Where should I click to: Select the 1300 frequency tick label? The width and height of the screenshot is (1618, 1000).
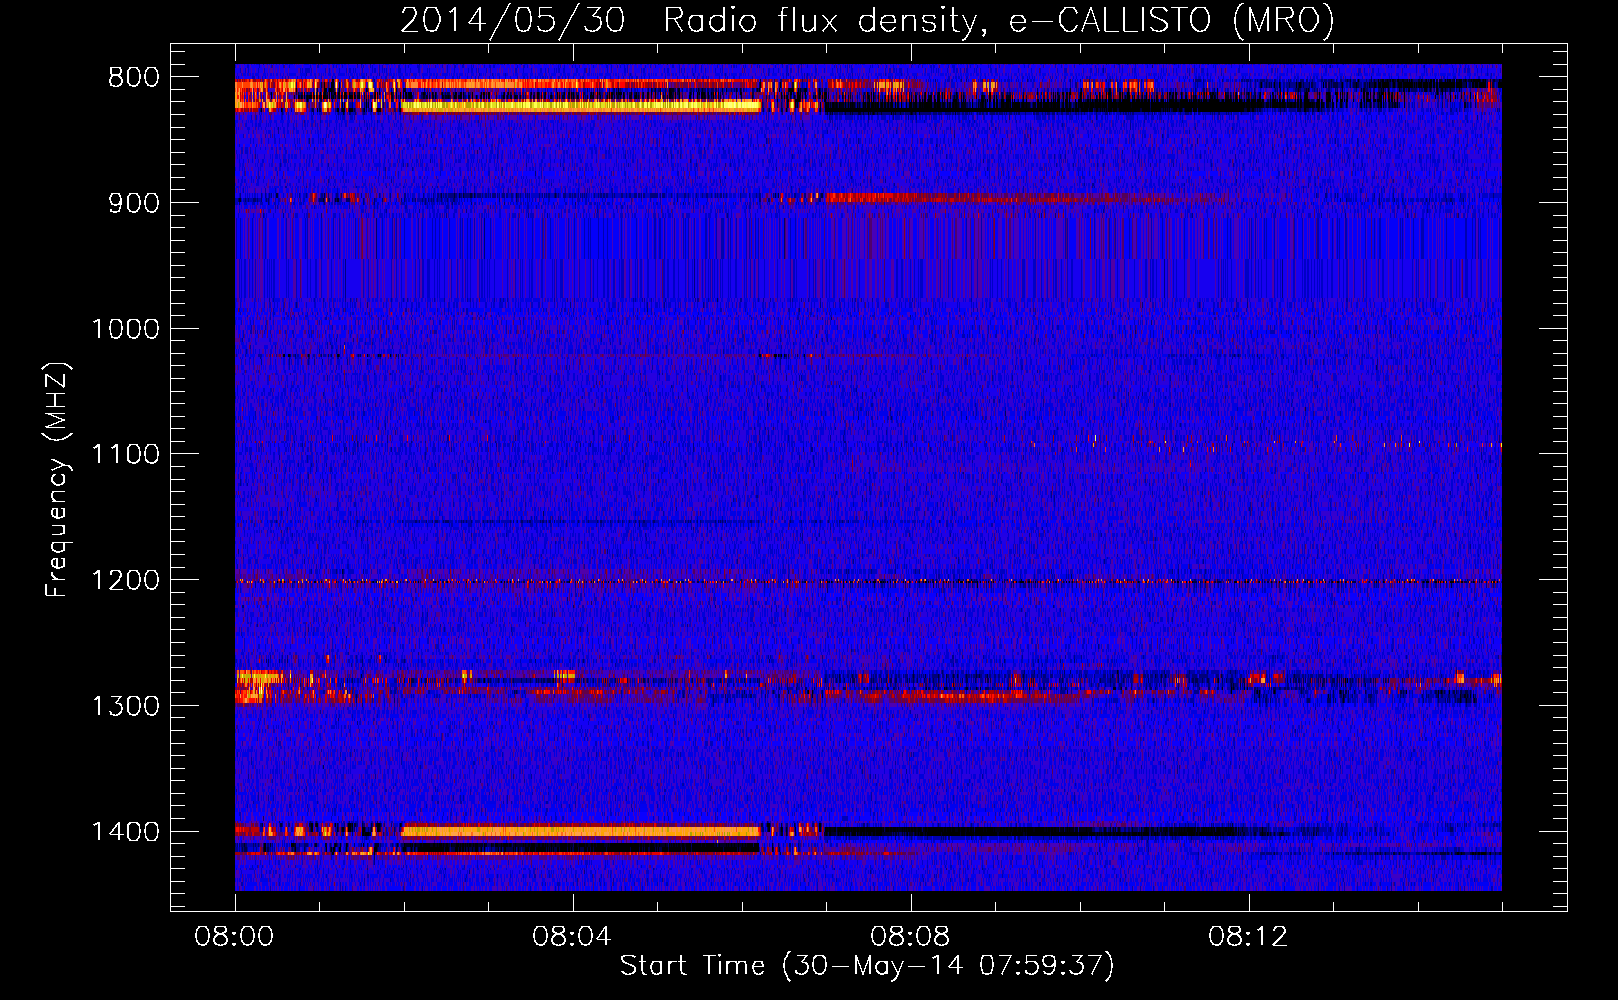[126, 706]
